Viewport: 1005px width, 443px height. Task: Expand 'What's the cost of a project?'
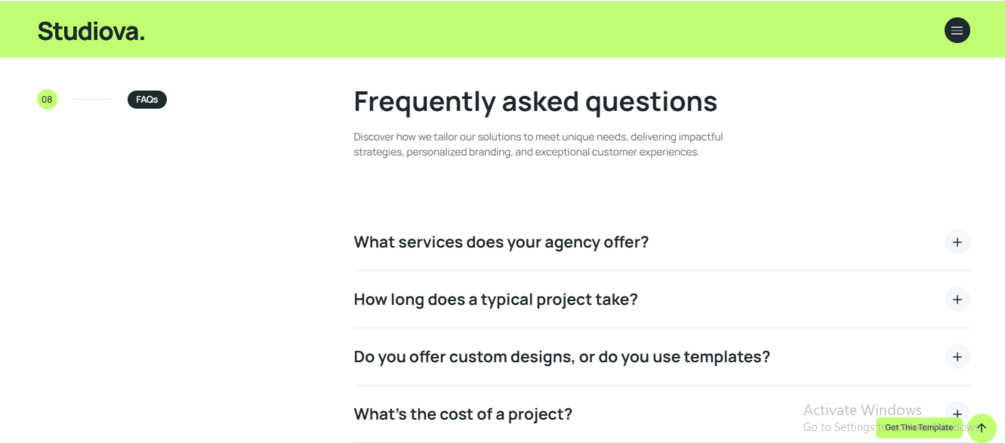tap(463, 414)
